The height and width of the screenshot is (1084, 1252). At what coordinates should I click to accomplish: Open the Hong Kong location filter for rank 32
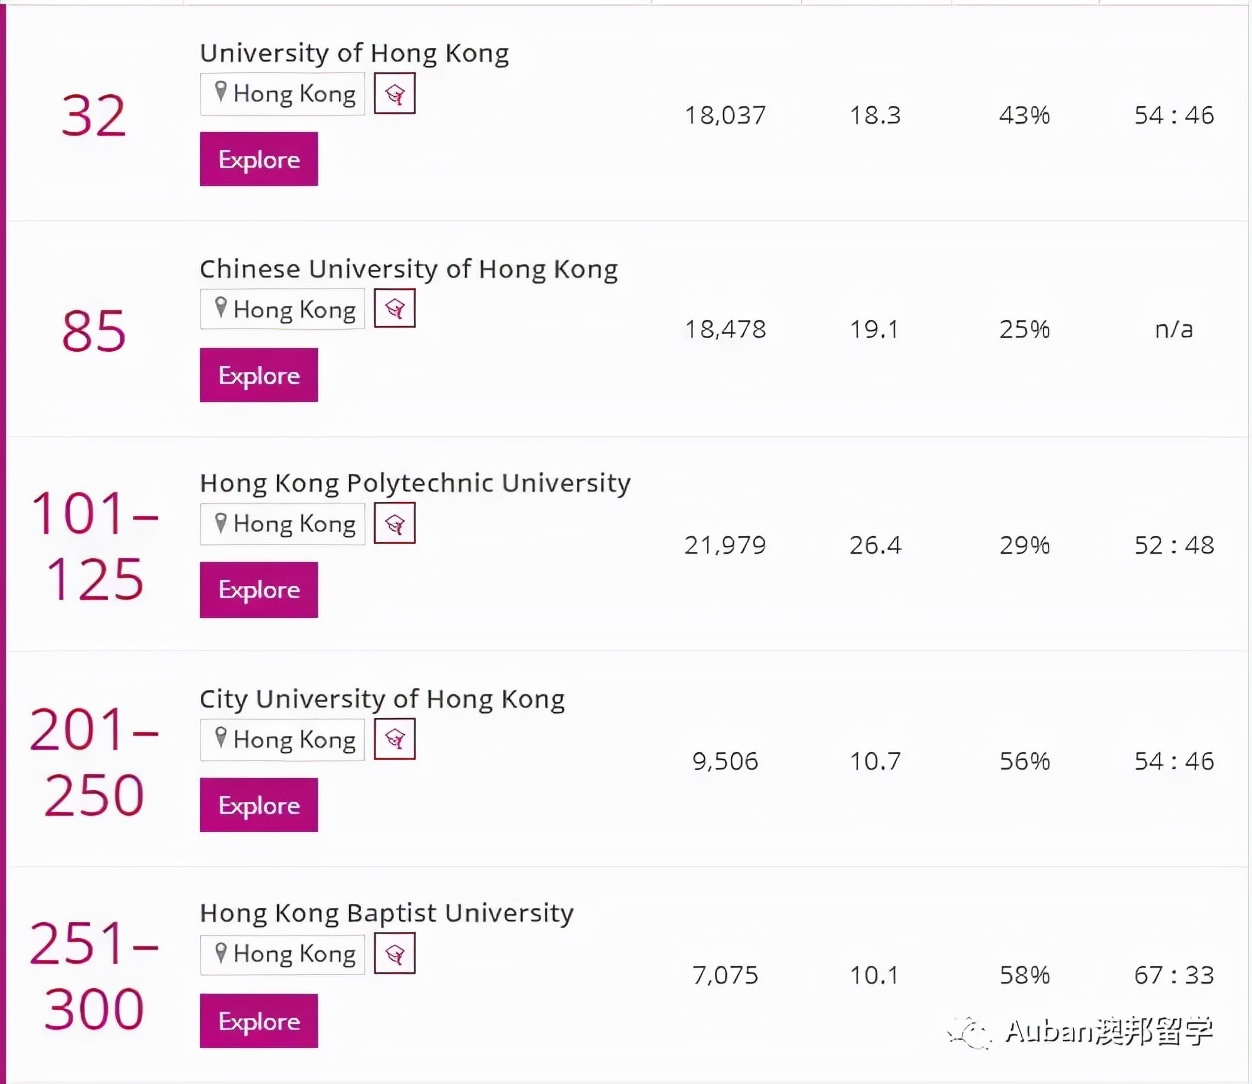click(281, 93)
